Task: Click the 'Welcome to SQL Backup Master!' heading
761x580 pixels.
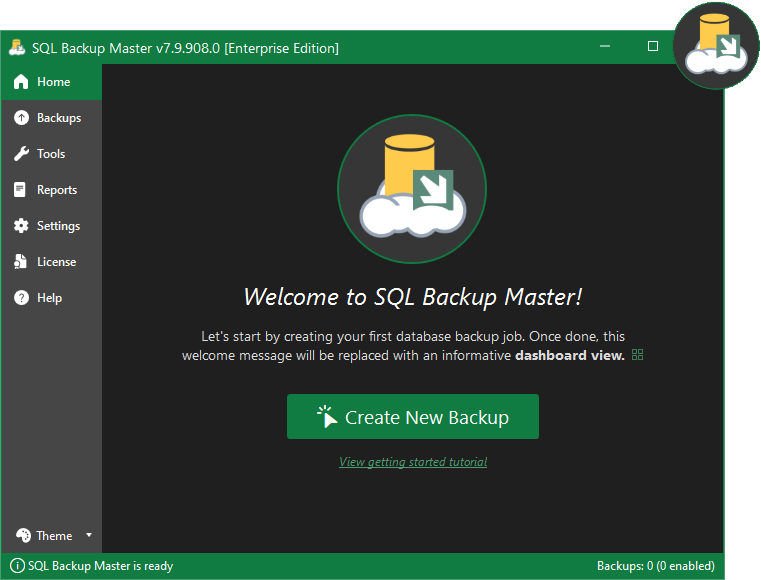Action: (x=413, y=297)
